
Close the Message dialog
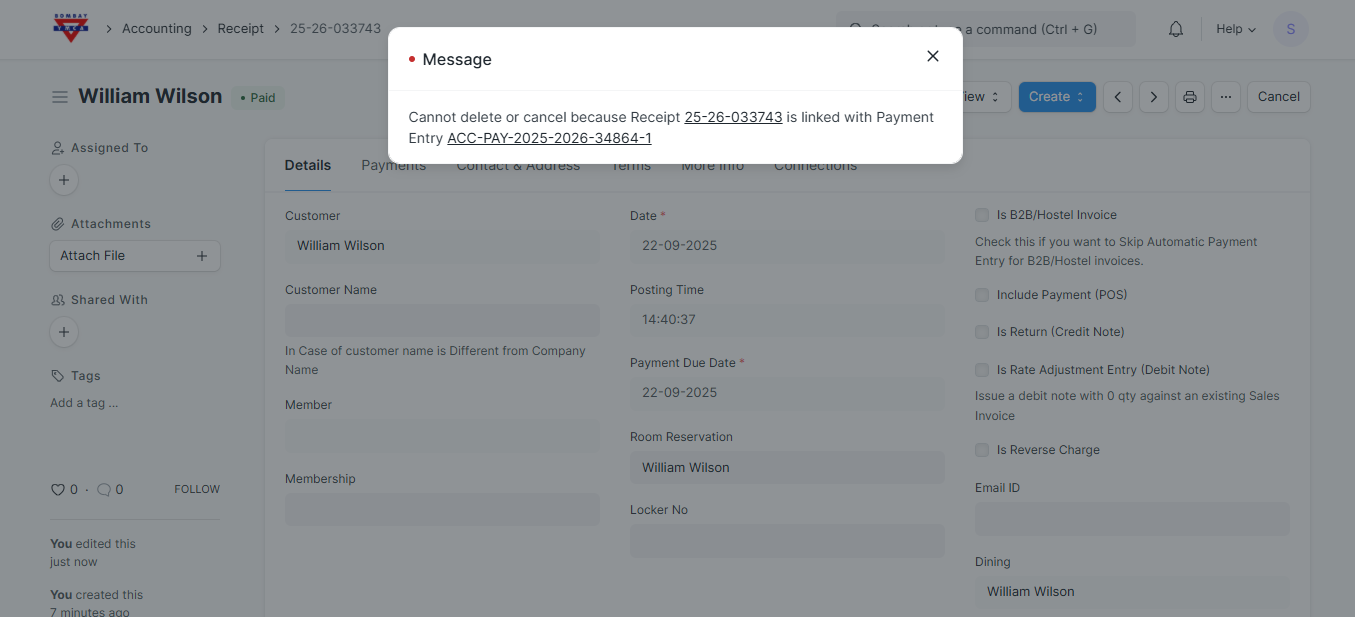(932, 56)
